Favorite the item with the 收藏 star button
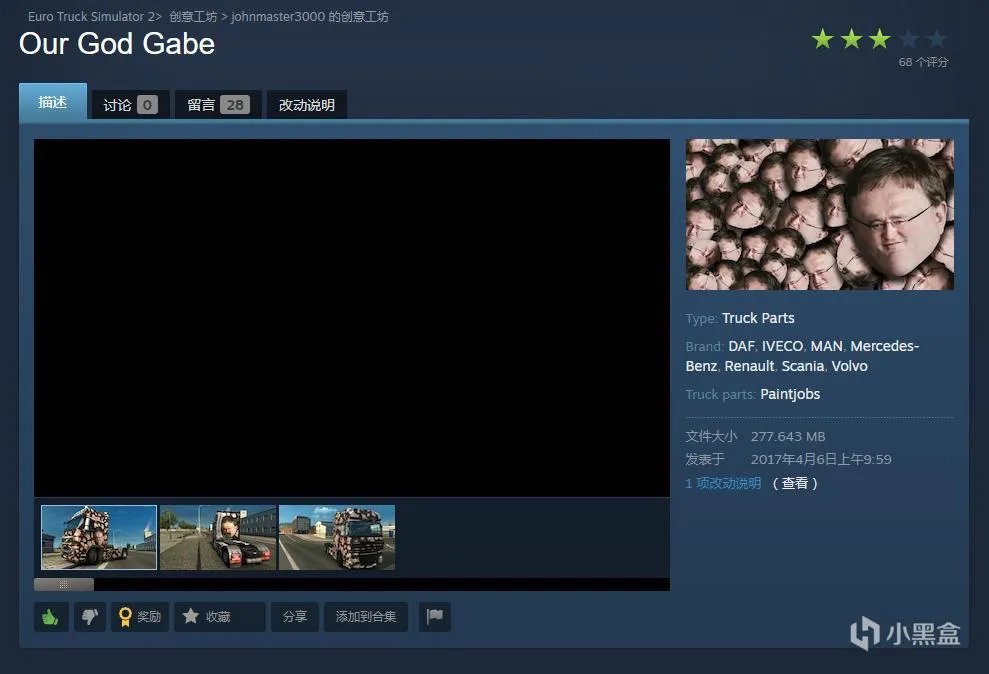The height and width of the screenshot is (674, 989). click(x=219, y=617)
